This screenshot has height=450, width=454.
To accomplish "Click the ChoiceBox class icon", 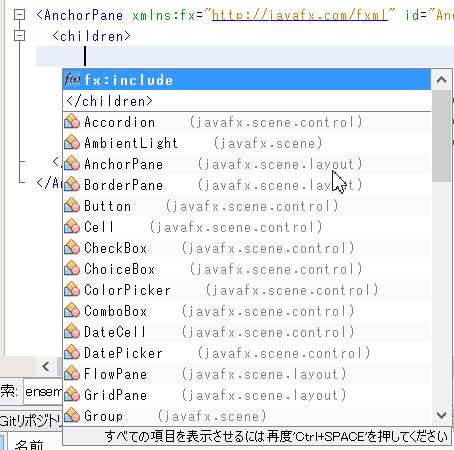I will [x=72, y=269].
